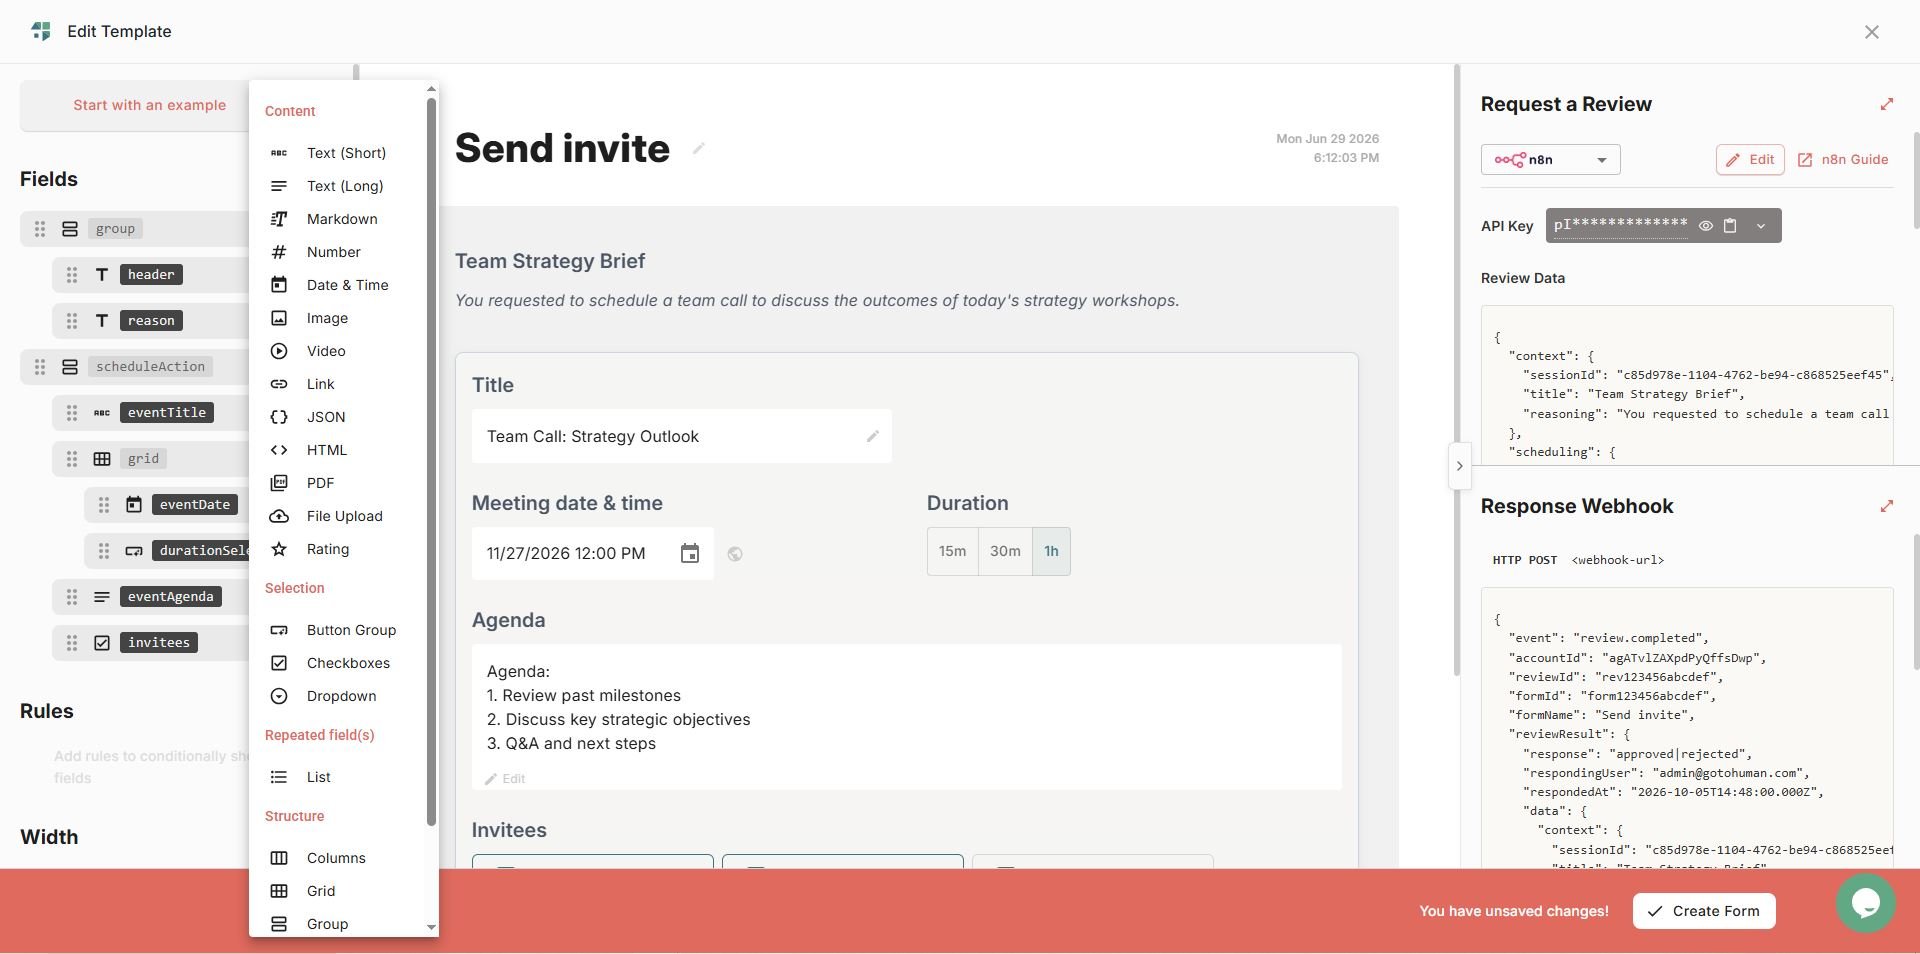
Task: Open the n8n Guide link
Action: 1843,160
